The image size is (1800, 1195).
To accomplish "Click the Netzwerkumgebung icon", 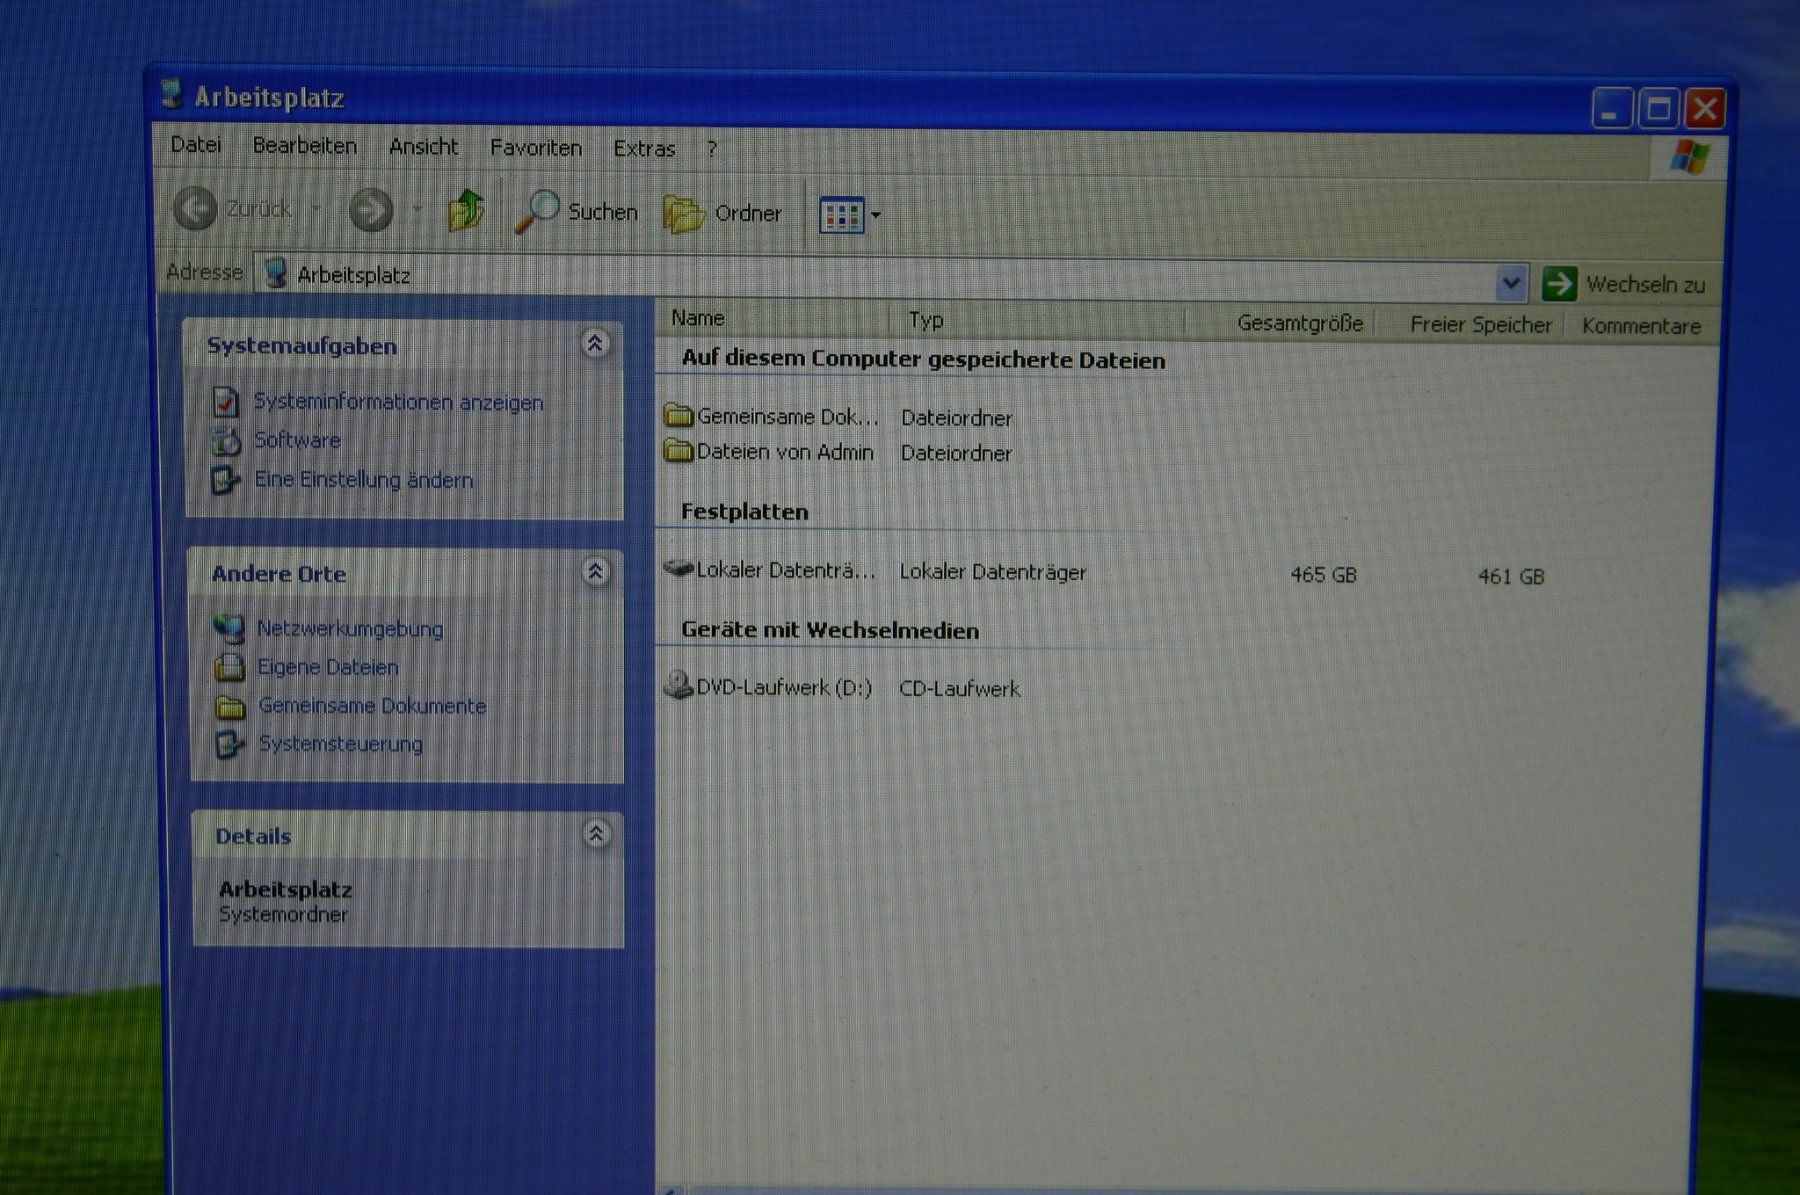I will [x=229, y=628].
